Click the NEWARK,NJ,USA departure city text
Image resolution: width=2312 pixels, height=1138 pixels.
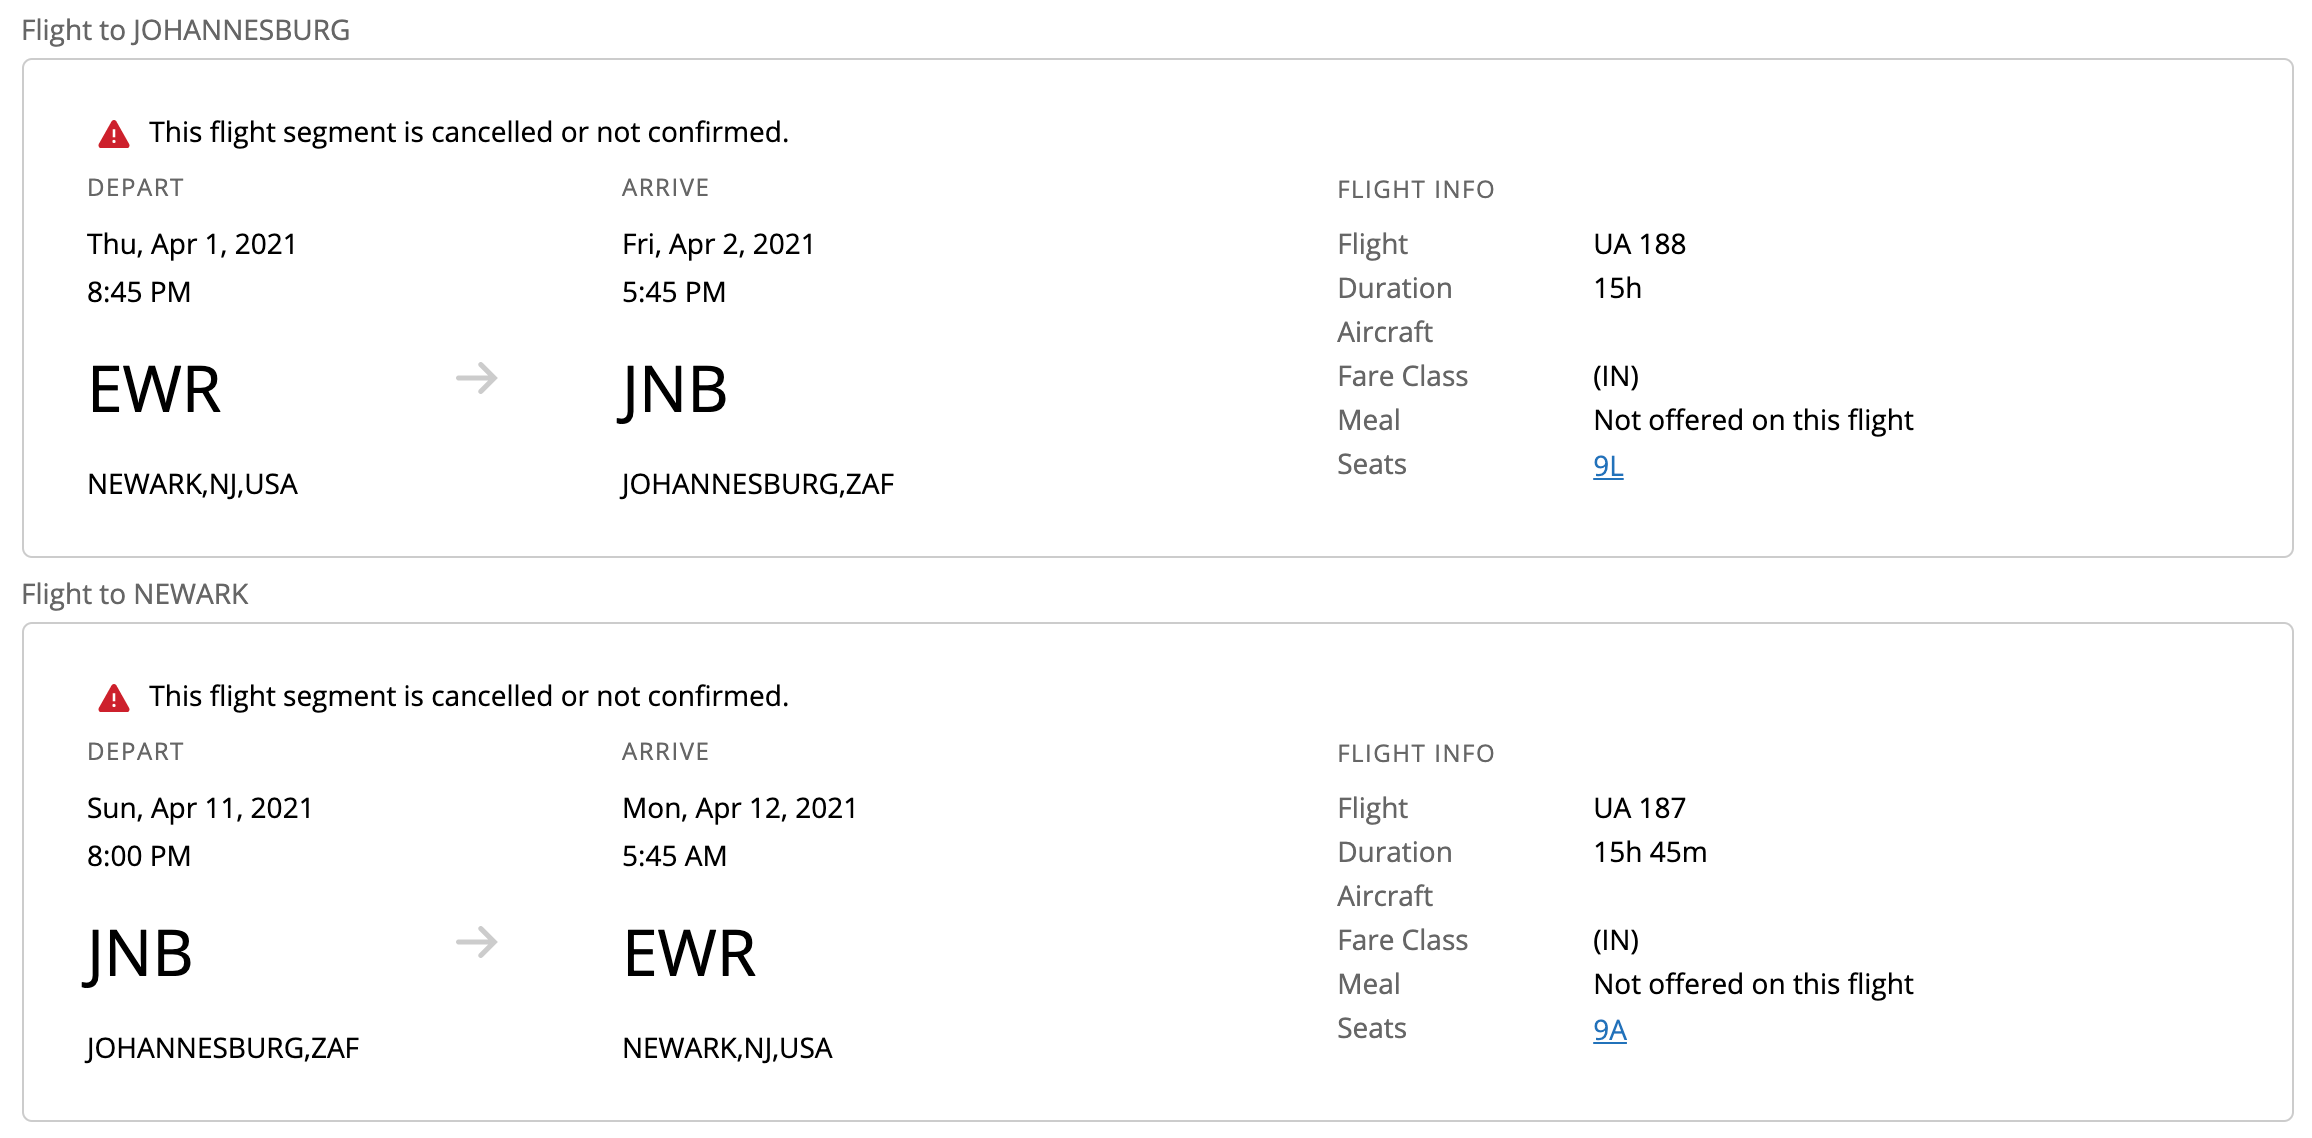pyautogui.click(x=192, y=484)
